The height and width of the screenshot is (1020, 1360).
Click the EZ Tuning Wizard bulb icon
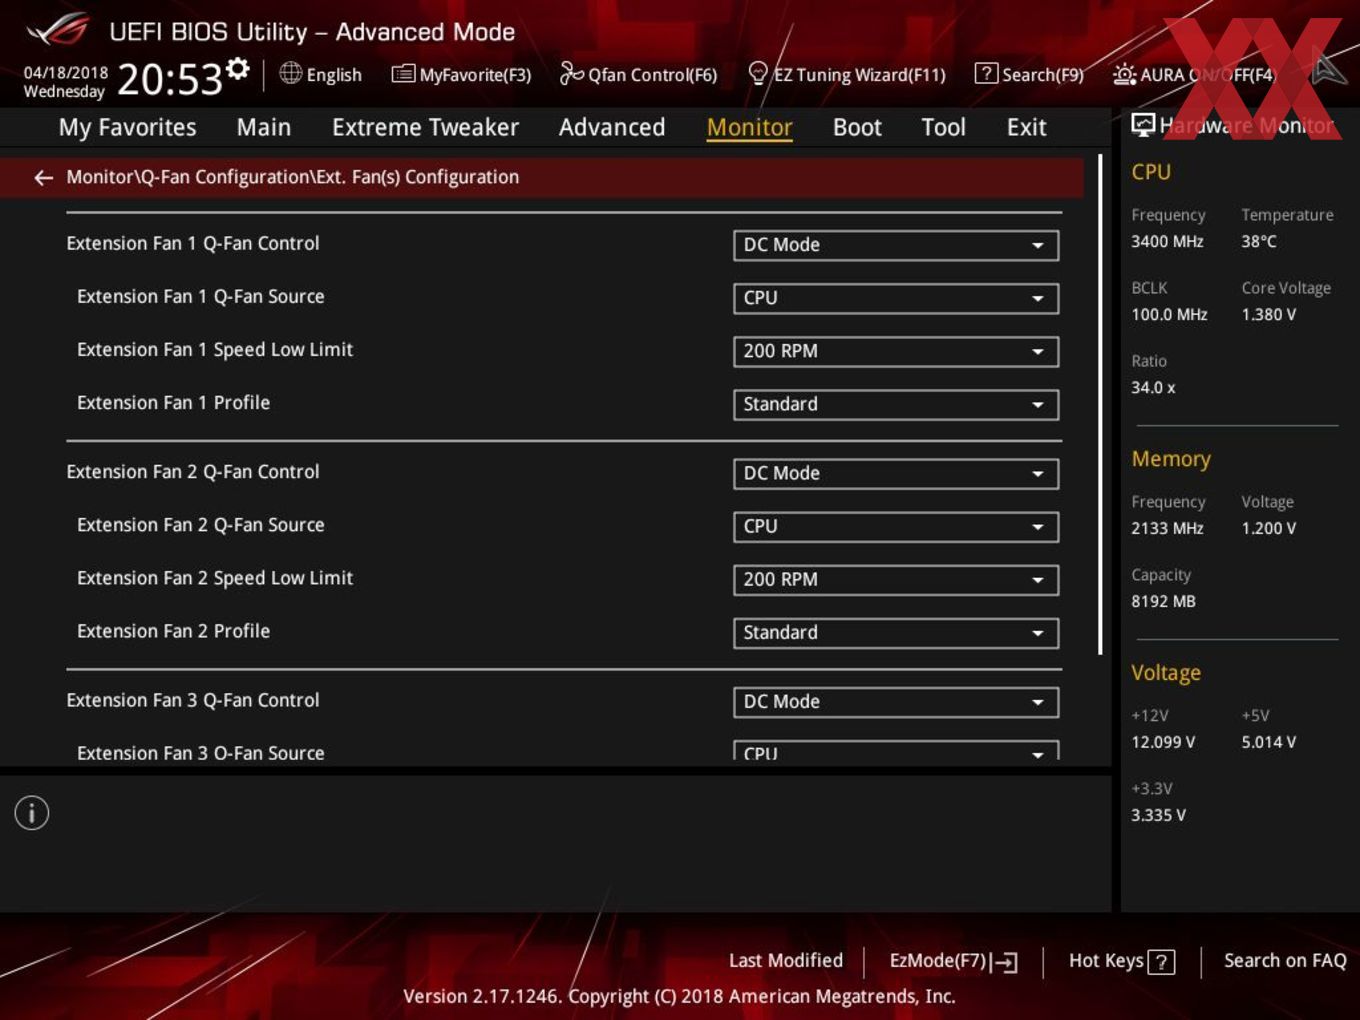coord(758,73)
